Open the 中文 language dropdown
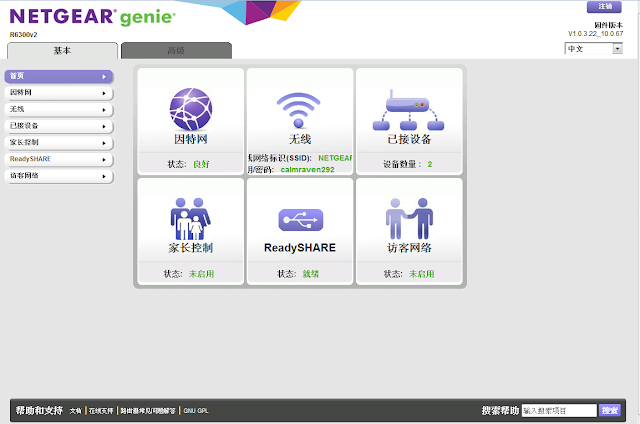This screenshot has height=424, width=640. tap(593, 49)
